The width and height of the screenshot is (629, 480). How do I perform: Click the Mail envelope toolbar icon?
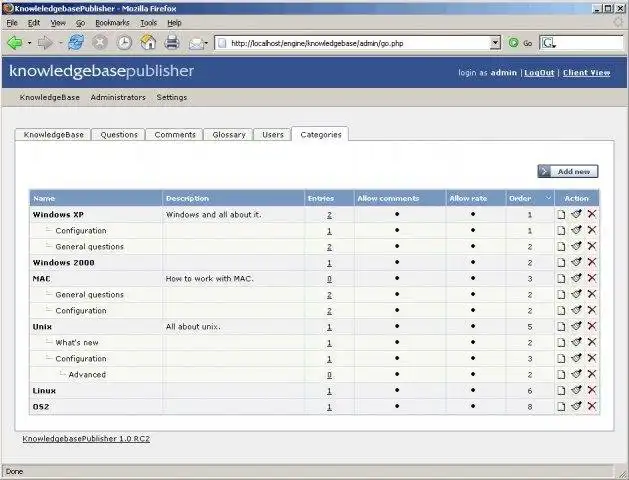195,43
